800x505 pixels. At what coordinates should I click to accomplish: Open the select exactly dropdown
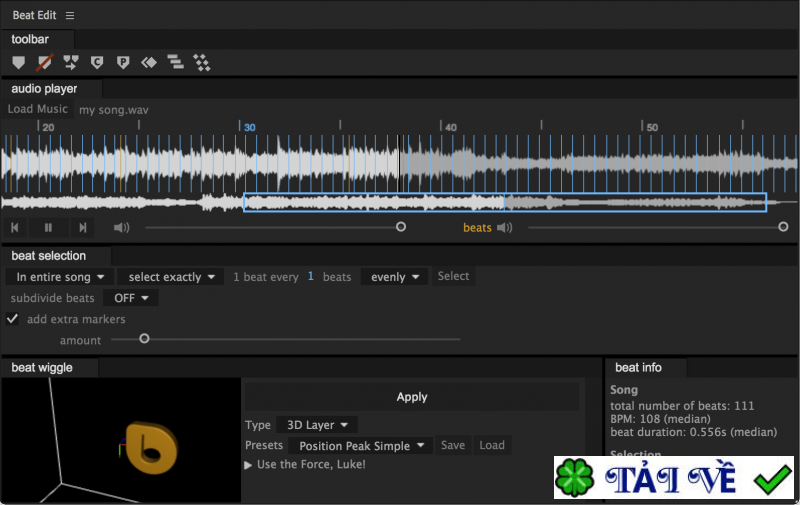pos(171,277)
